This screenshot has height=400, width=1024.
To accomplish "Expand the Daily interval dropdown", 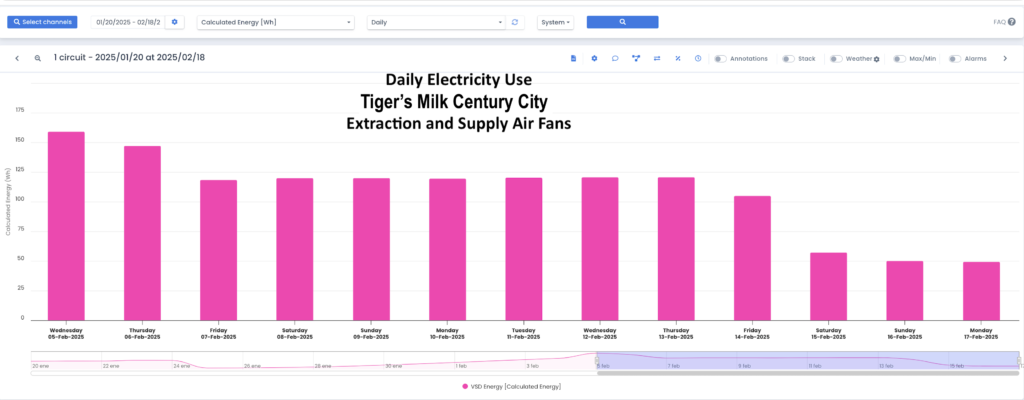I will coord(436,22).
